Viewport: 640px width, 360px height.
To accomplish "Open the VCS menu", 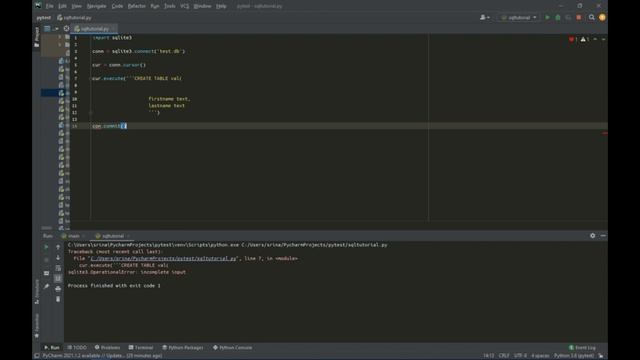I will click(x=184, y=6).
